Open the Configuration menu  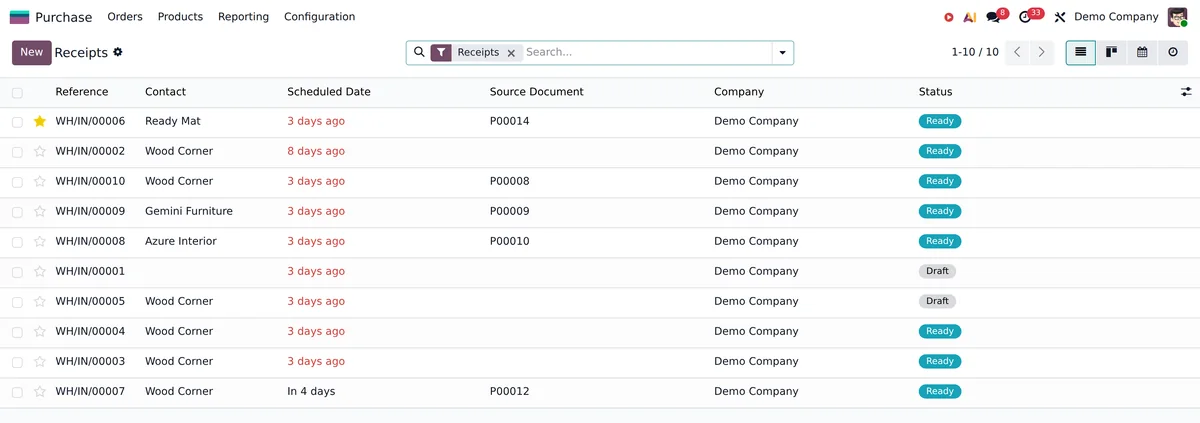coord(319,17)
